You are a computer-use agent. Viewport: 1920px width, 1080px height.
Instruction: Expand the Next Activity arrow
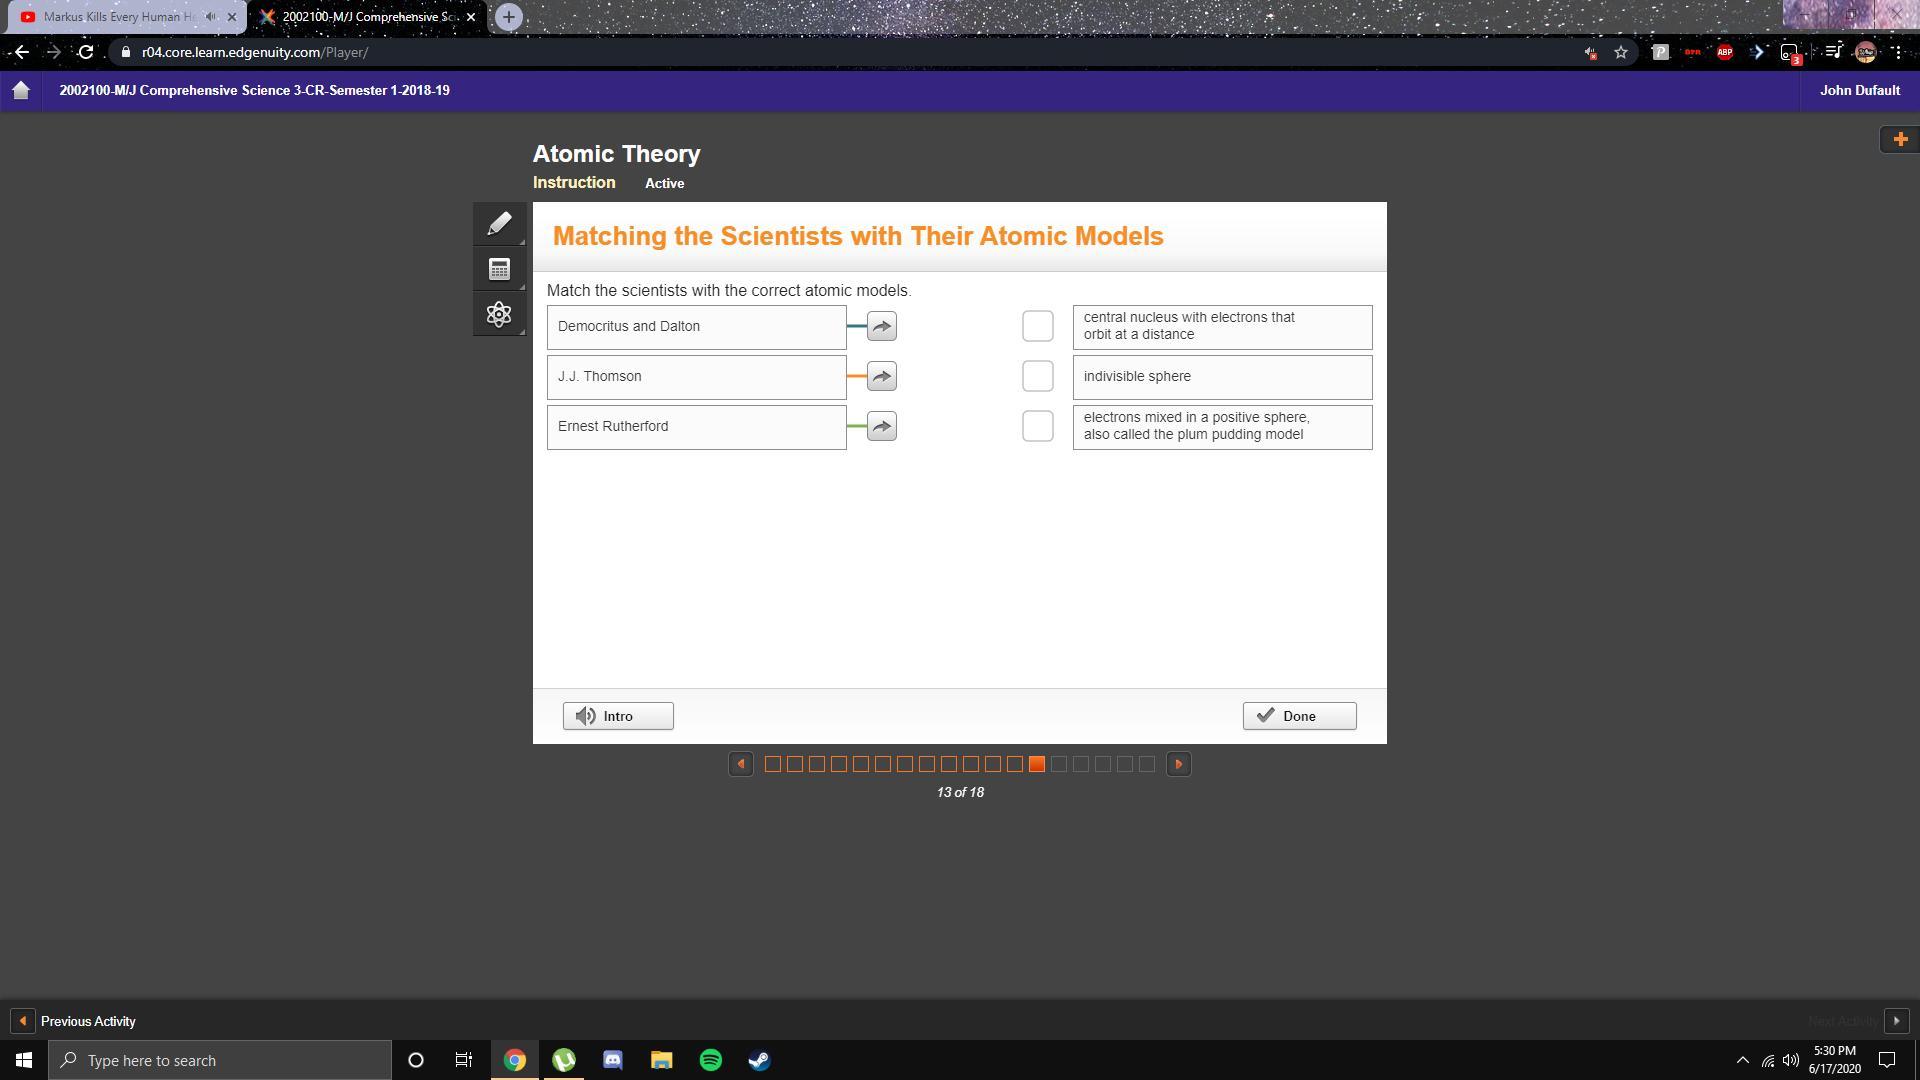[x=1896, y=1021]
